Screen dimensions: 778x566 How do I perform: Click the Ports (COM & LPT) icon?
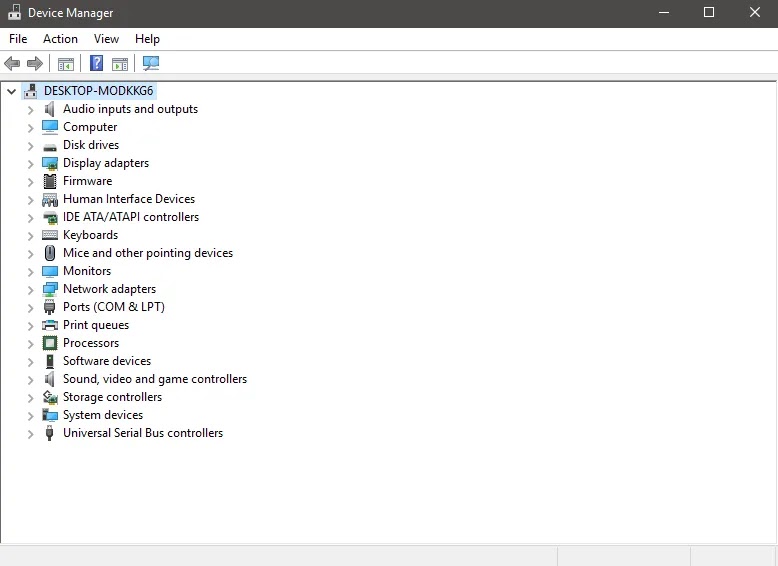point(50,307)
